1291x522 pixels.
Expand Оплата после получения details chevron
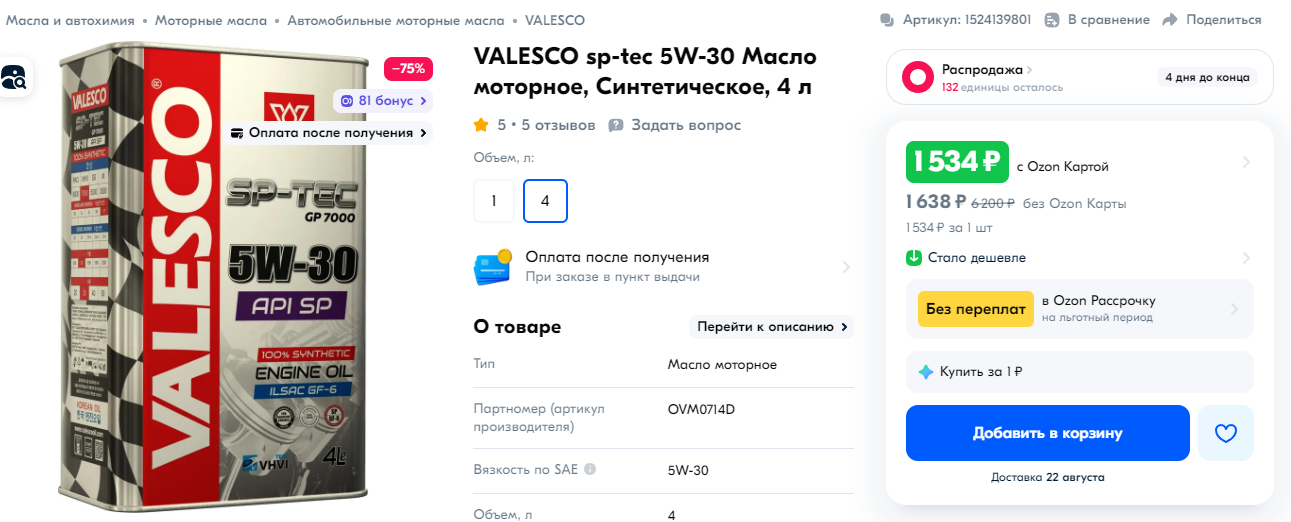point(846,267)
